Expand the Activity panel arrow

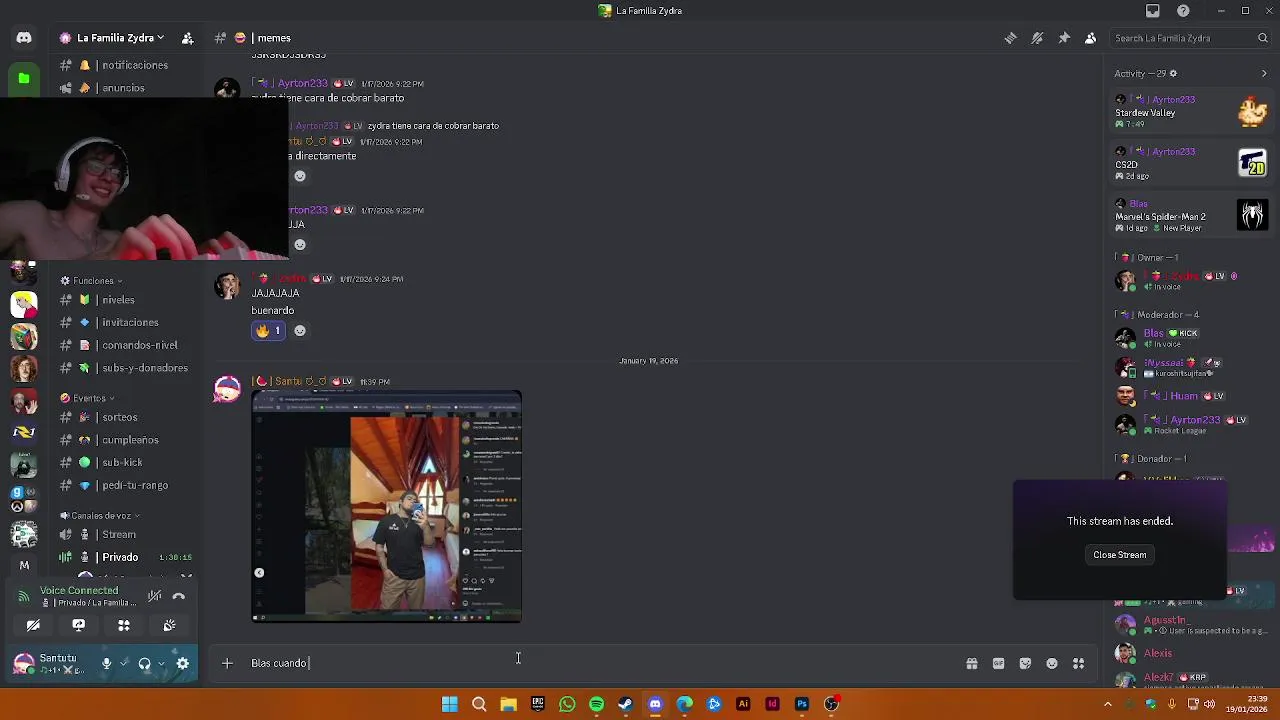(1264, 74)
